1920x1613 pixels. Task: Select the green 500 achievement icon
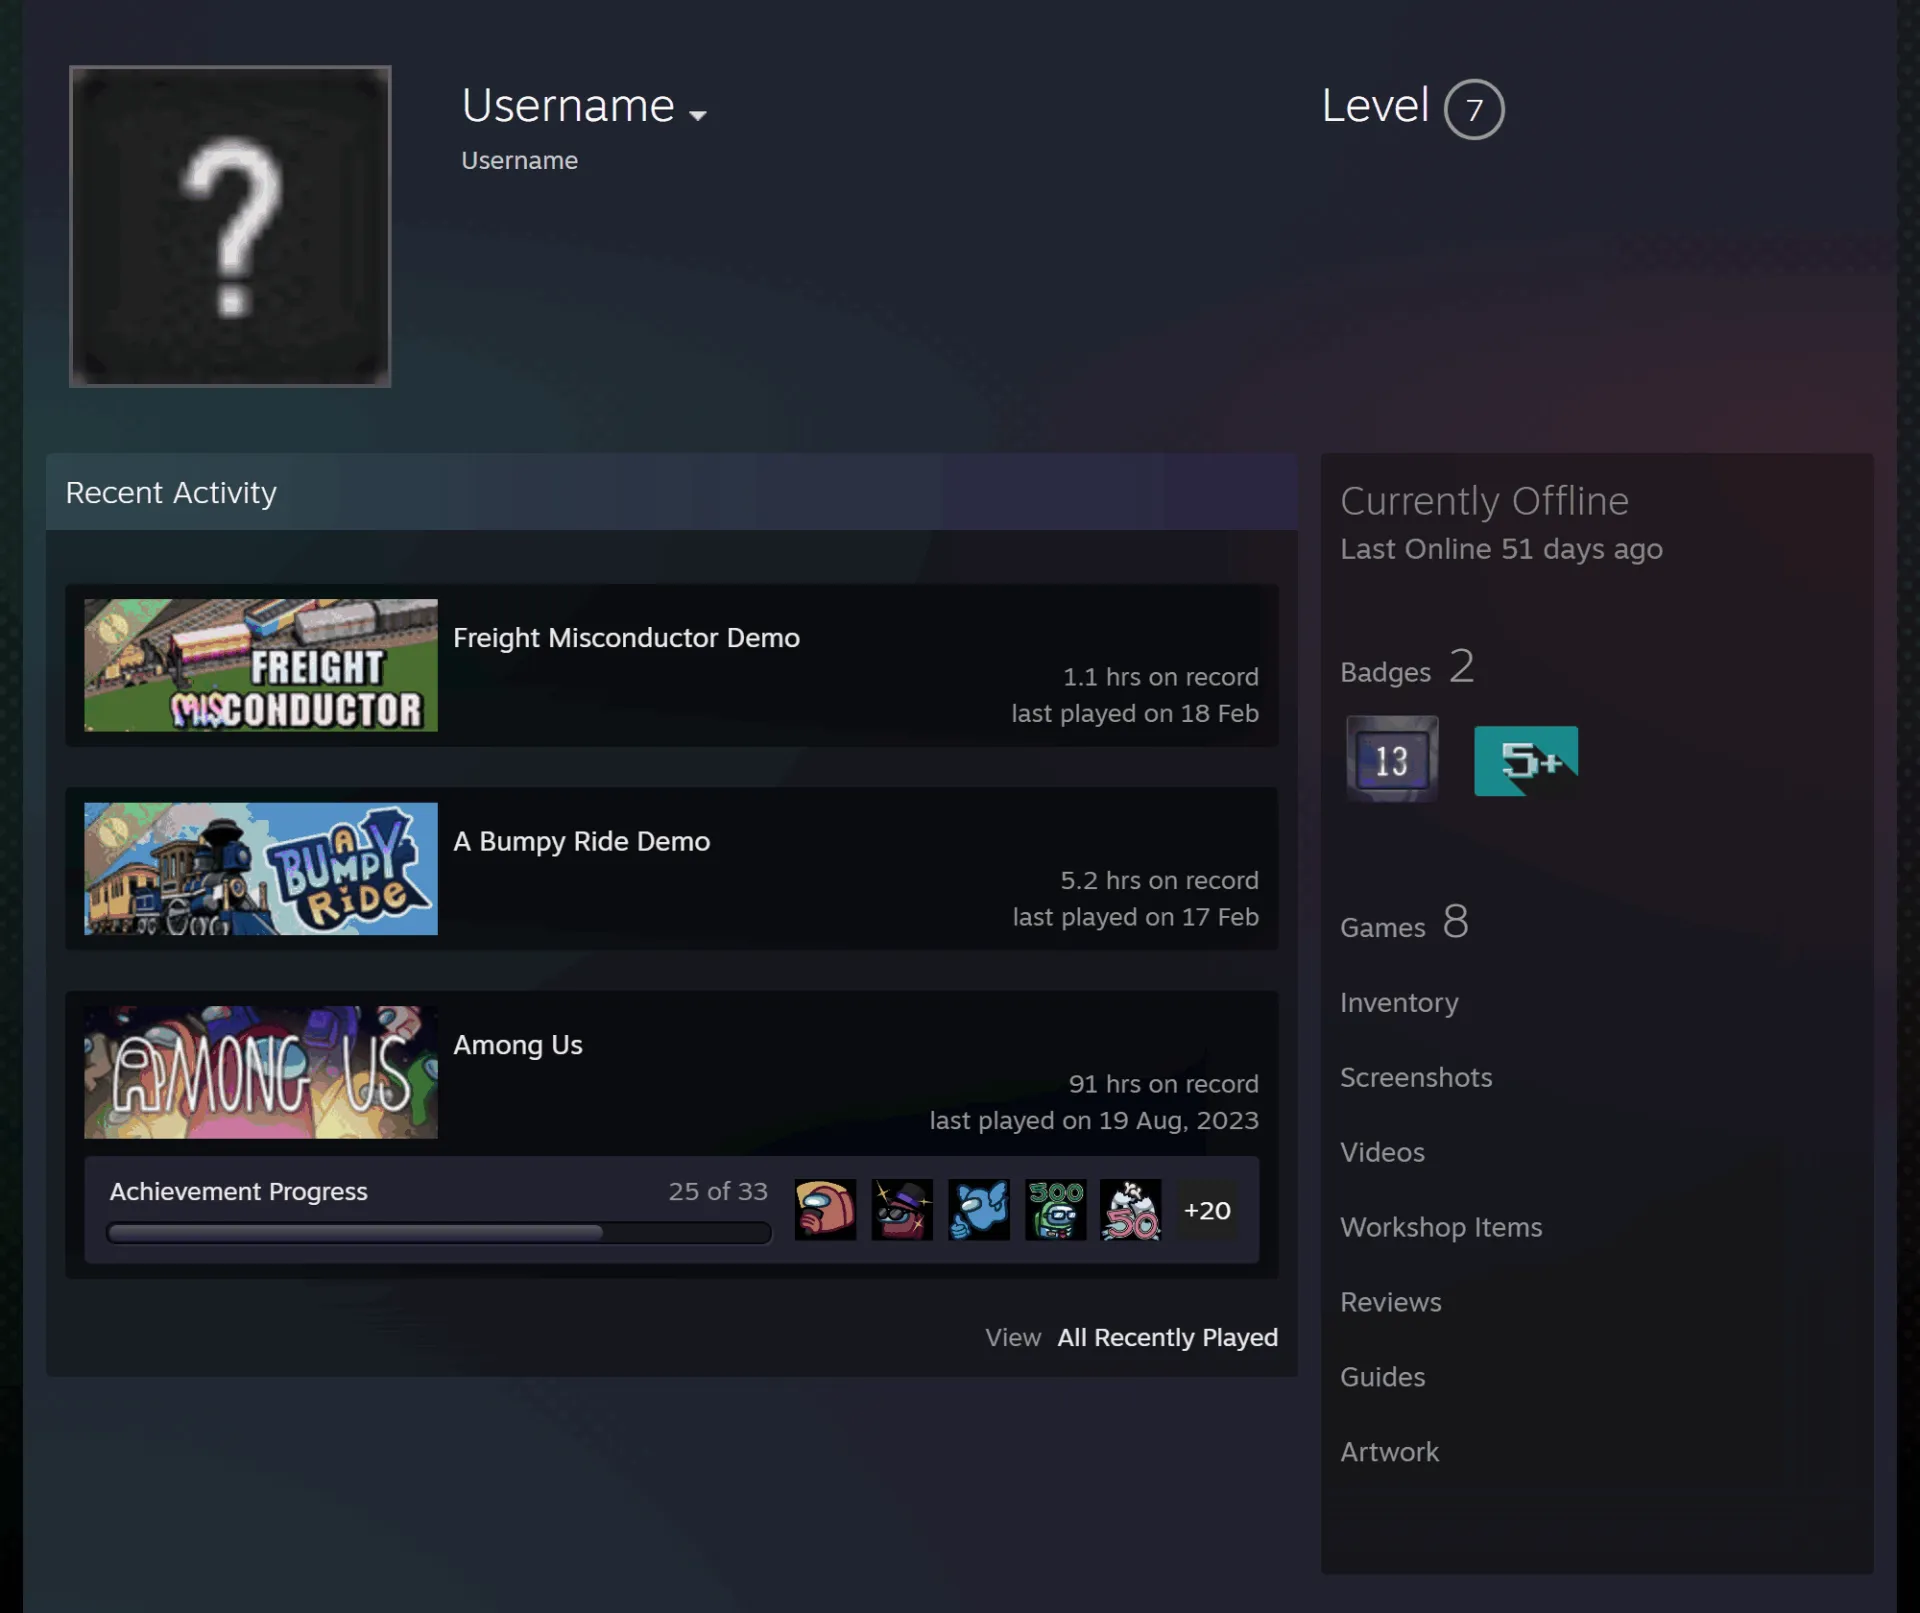[x=1055, y=1210]
